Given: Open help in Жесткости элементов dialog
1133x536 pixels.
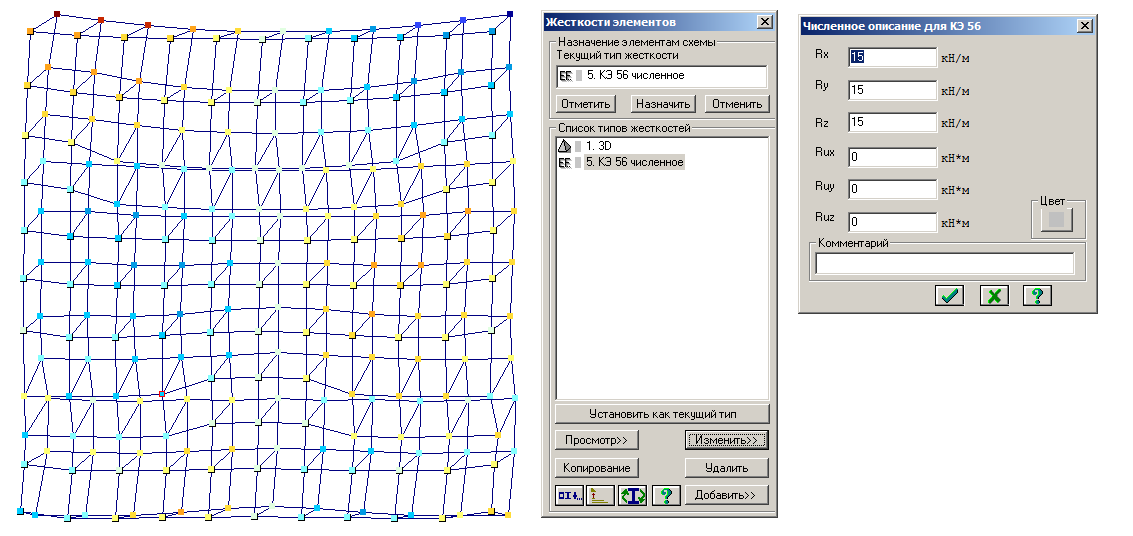Looking at the screenshot, I should click(666, 496).
